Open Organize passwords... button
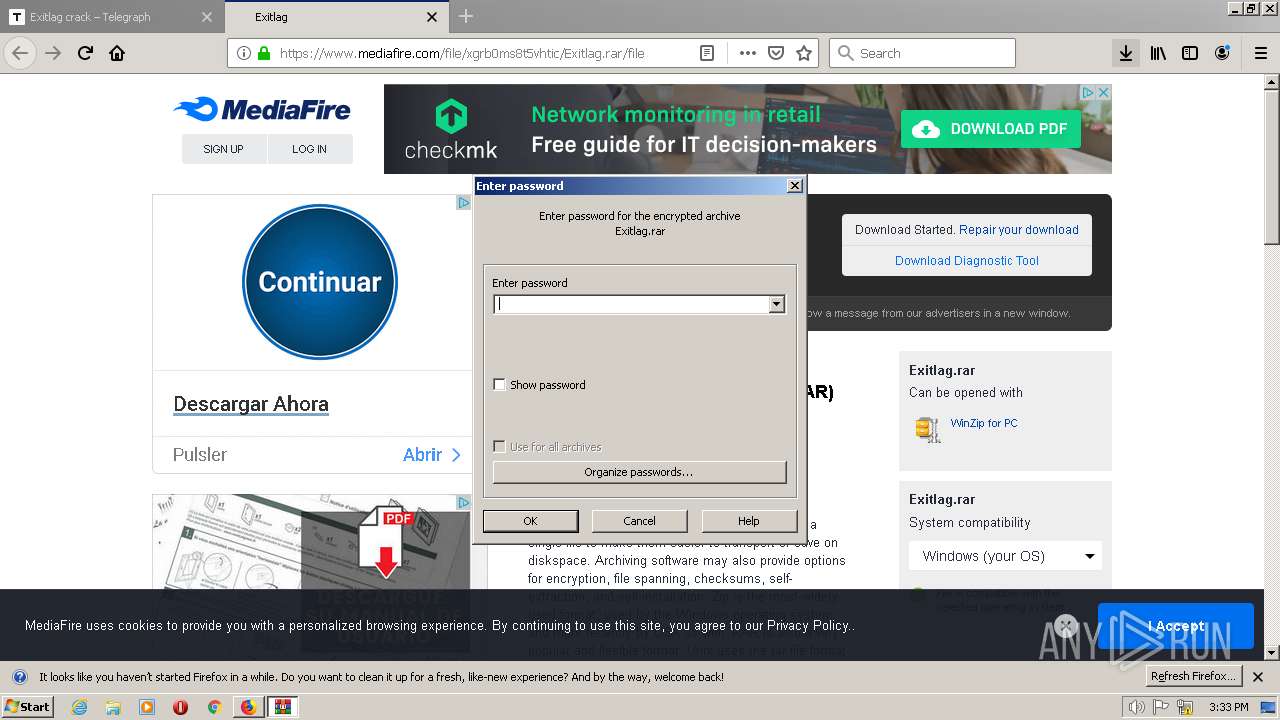The image size is (1280, 720). click(639, 471)
